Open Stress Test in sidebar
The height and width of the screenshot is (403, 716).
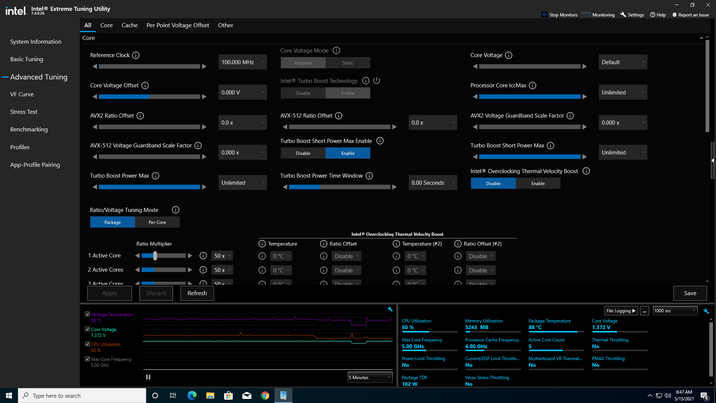click(24, 112)
